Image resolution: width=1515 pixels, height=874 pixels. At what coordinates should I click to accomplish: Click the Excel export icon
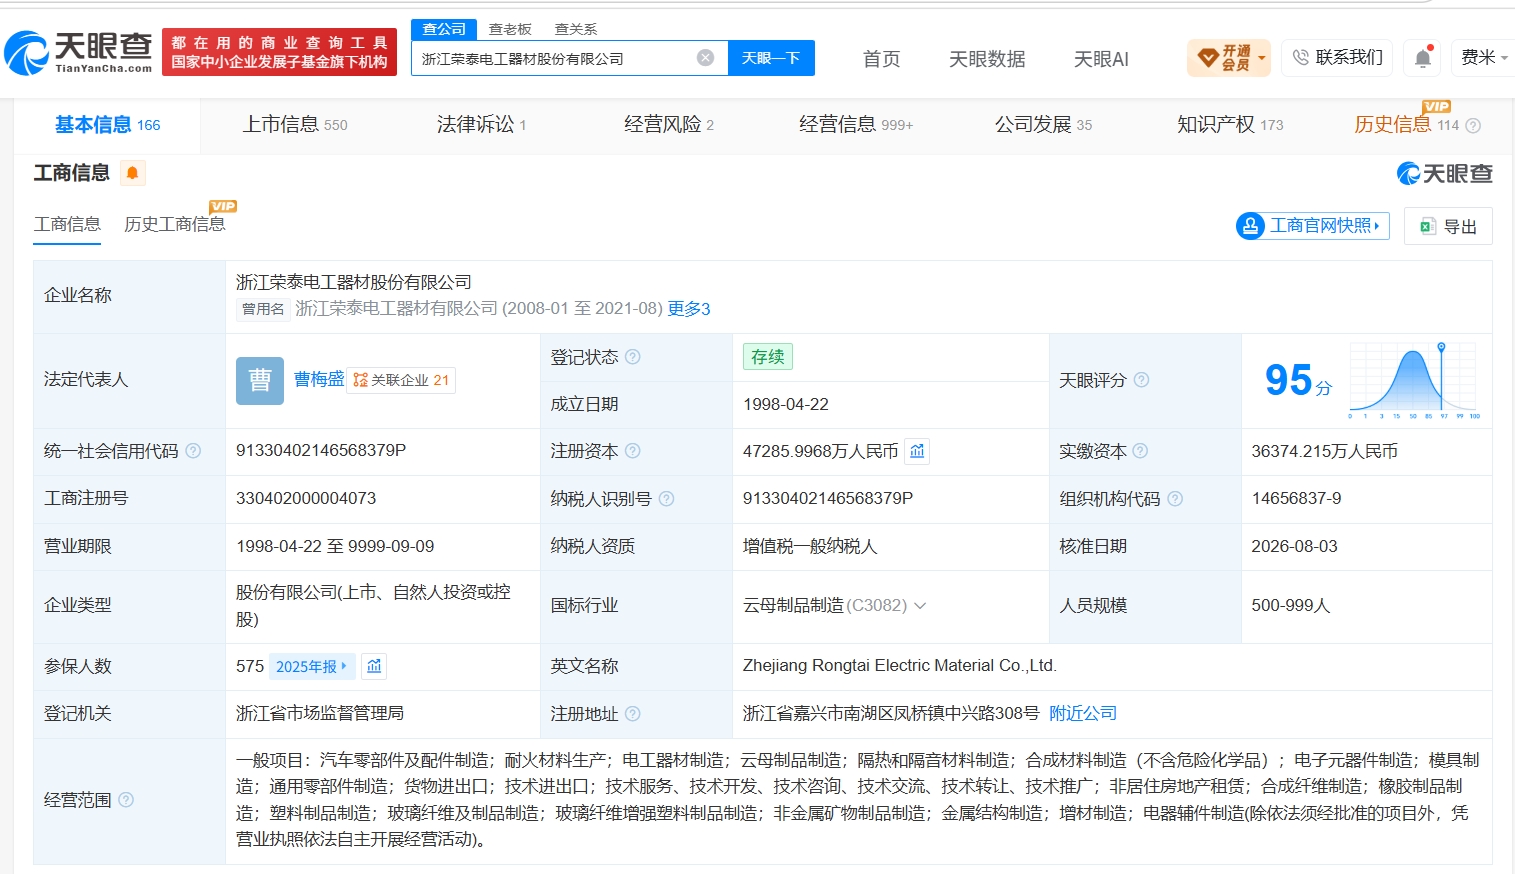tap(1428, 227)
